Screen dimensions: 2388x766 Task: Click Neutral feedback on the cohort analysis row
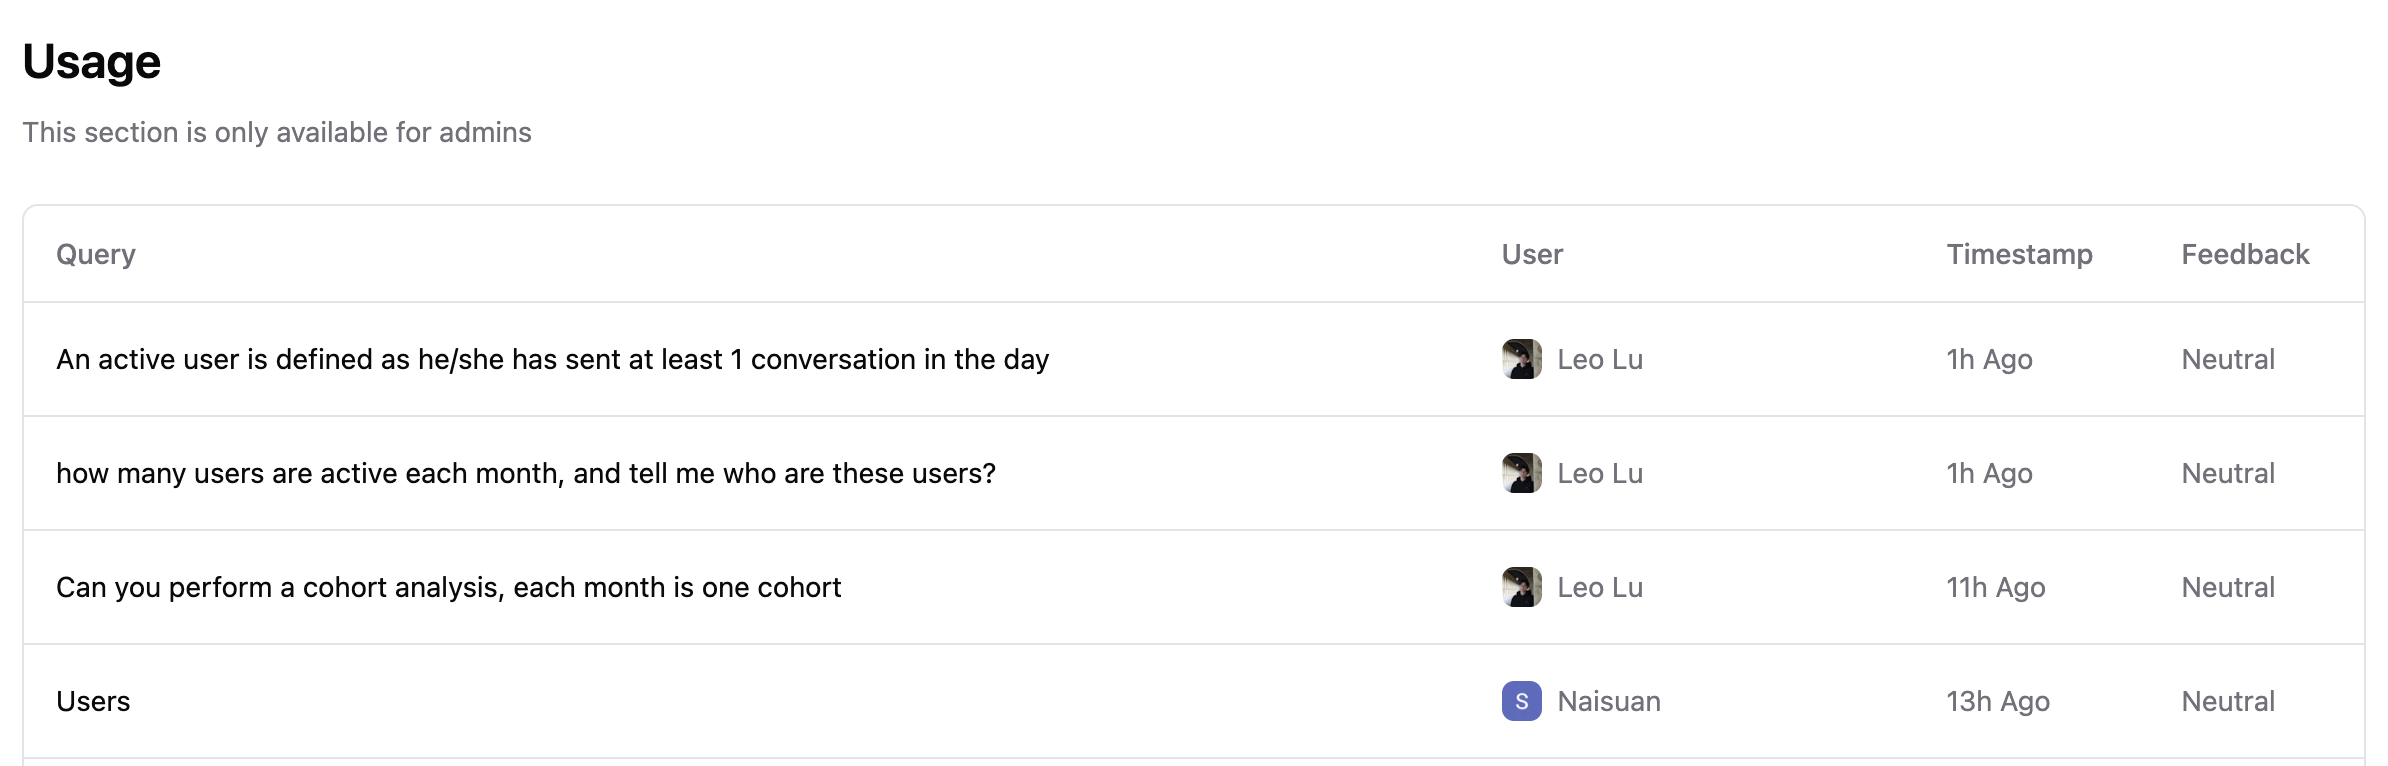pos(2228,587)
